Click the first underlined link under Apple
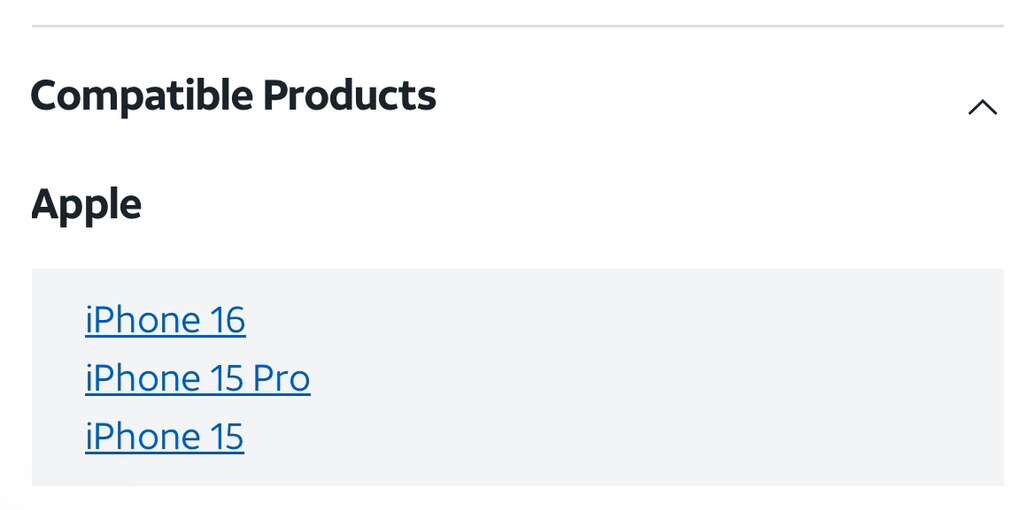 click(x=165, y=320)
